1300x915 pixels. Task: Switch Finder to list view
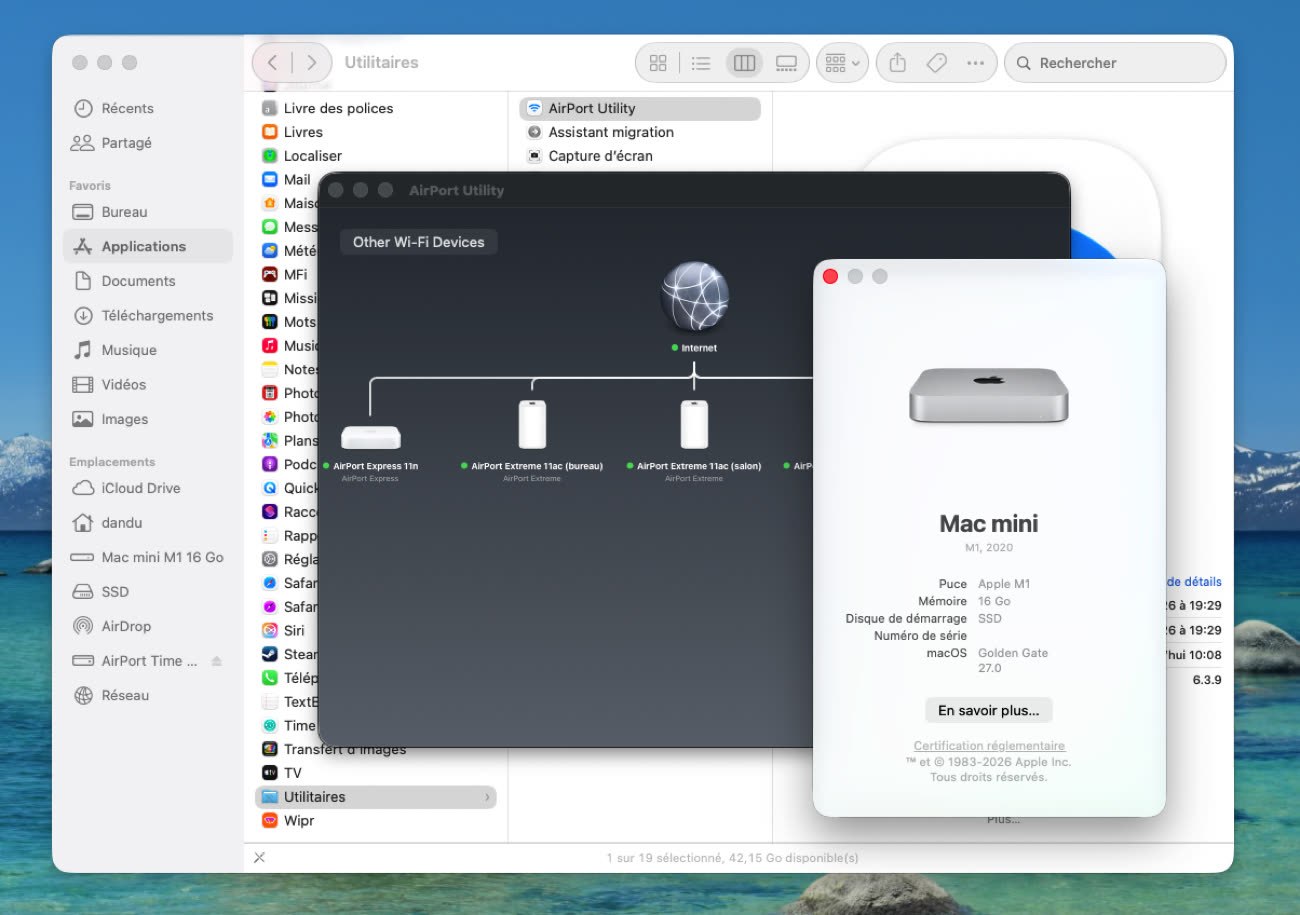click(x=701, y=63)
